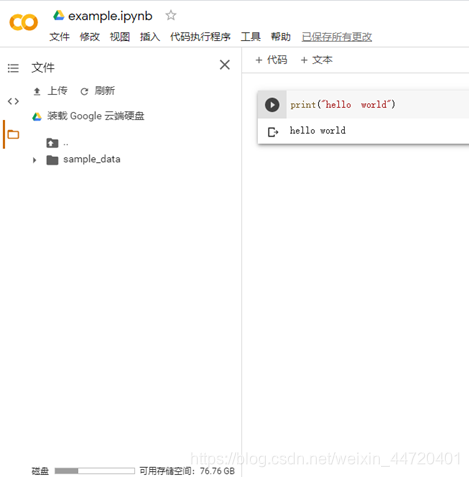Click the 文件 panel heading

pyautogui.click(x=43, y=68)
